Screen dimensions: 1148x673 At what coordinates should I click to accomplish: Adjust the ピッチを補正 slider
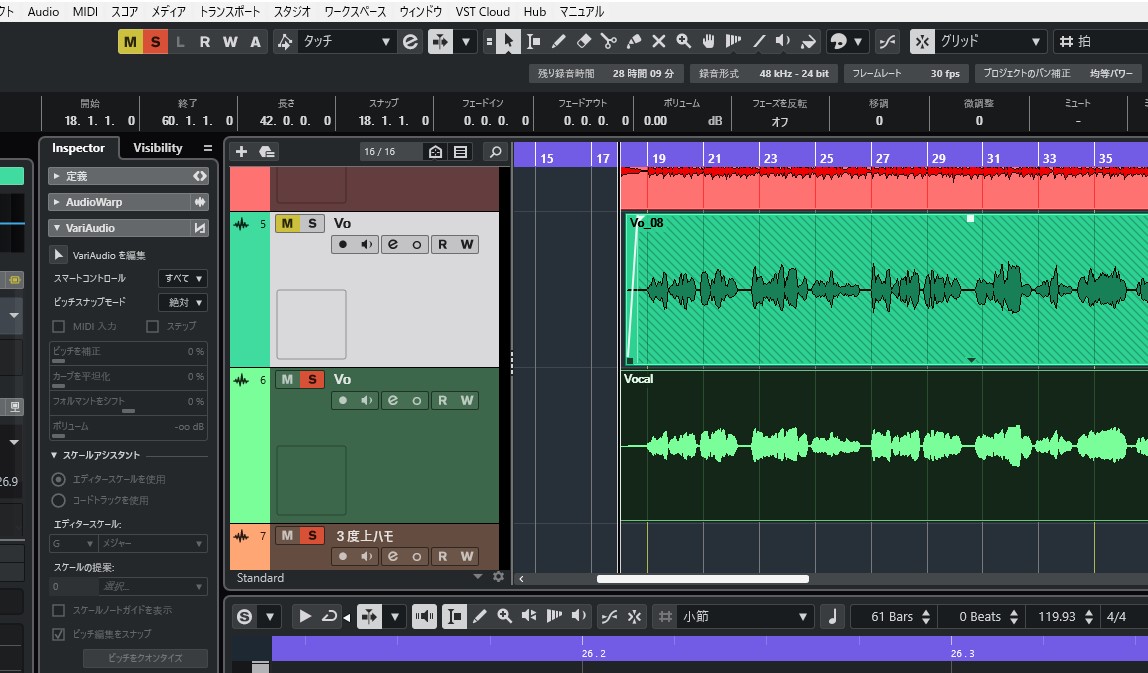pos(128,353)
